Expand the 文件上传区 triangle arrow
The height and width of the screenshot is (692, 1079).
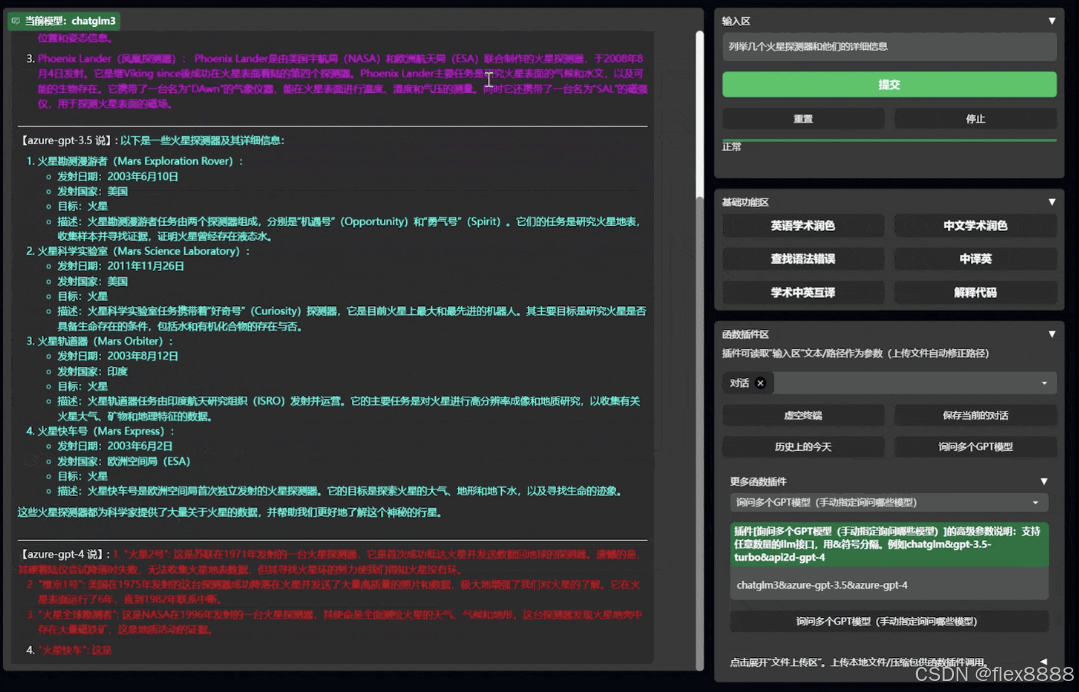(1044, 662)
